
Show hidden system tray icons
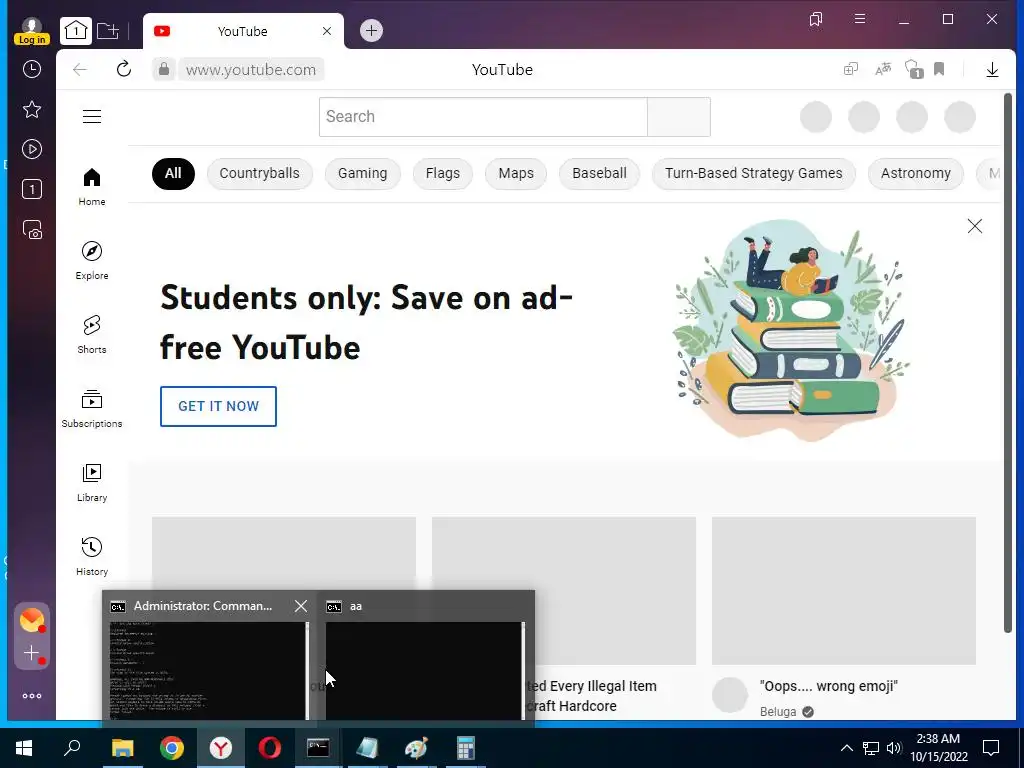(x=846, y=748)
